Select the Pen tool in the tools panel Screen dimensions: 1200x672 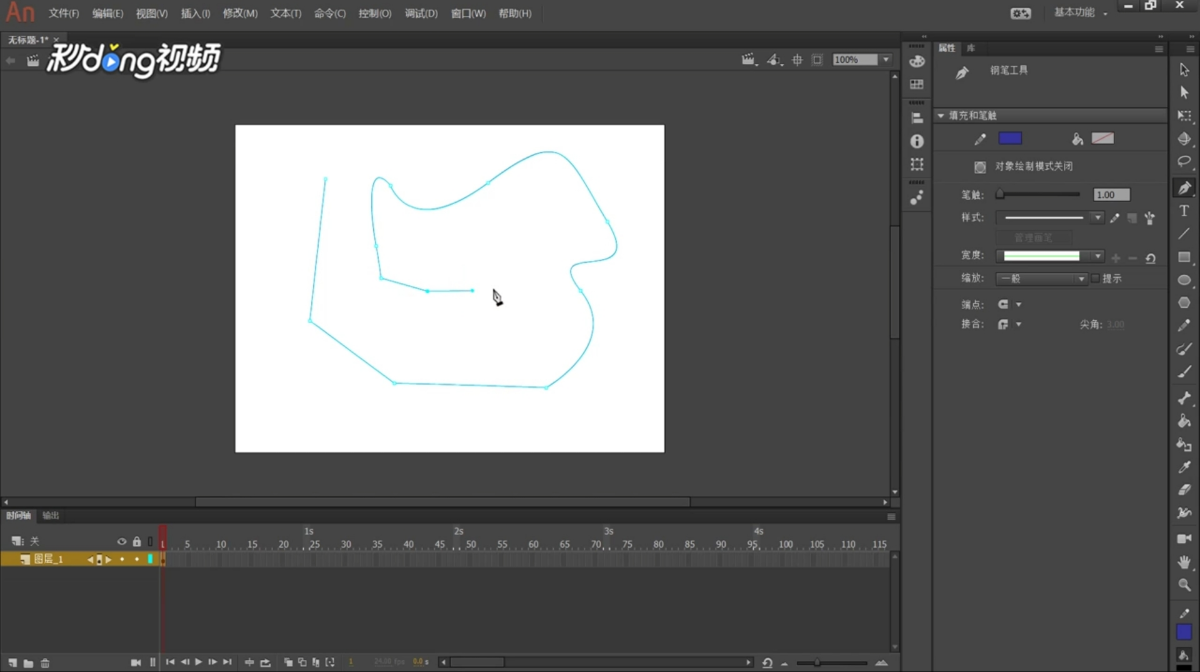[x=1184, y=188]
